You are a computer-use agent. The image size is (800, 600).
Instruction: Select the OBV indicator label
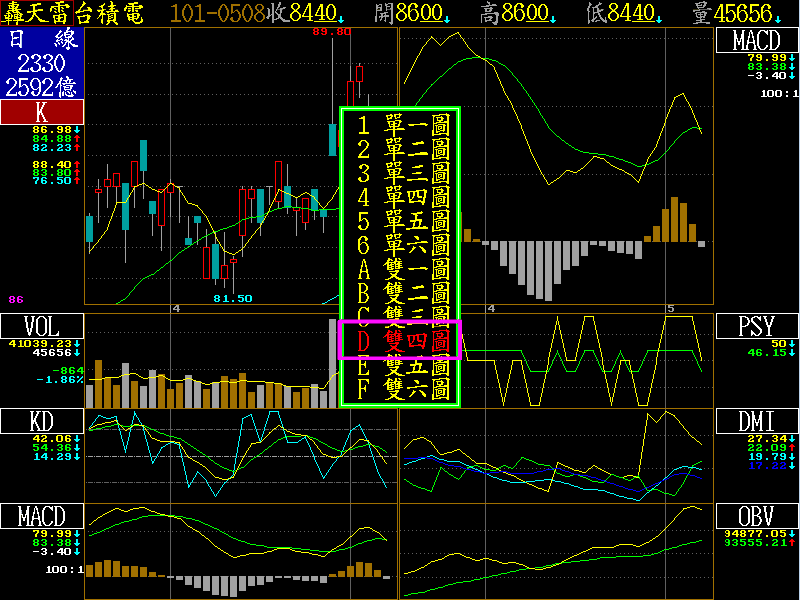(757, 516)
